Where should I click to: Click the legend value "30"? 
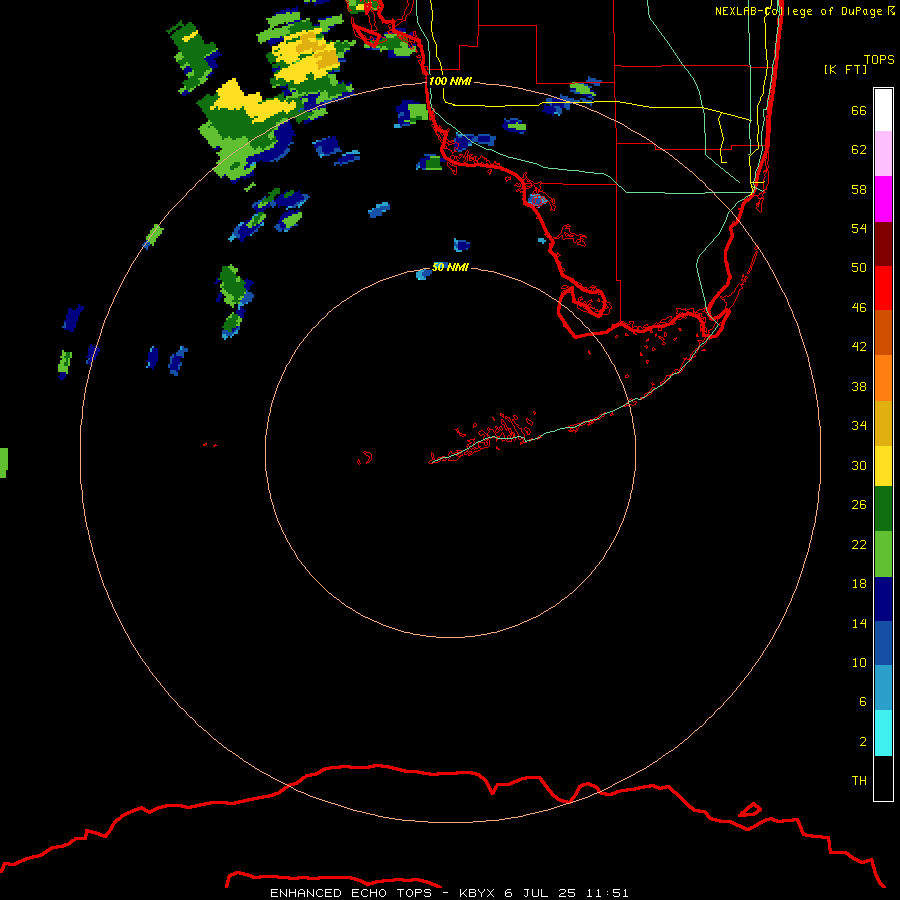859,465
